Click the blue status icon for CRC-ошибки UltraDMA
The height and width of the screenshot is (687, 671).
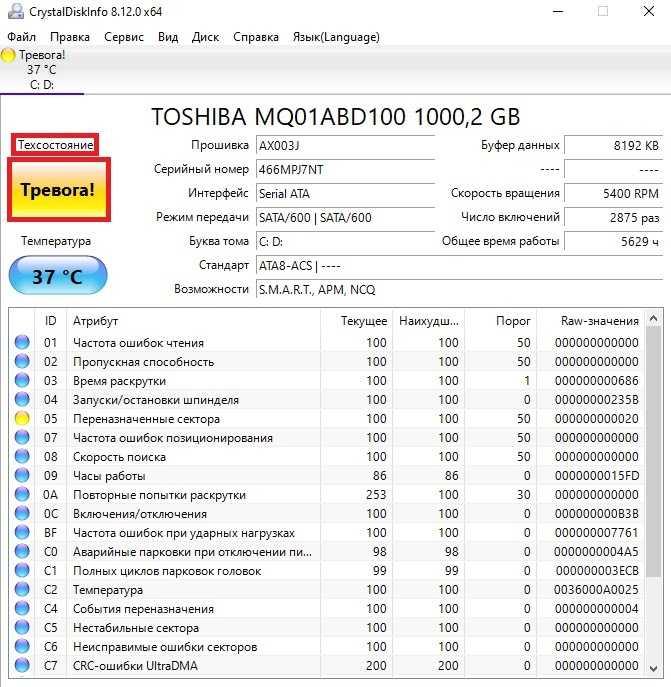[x=22, y=665]
